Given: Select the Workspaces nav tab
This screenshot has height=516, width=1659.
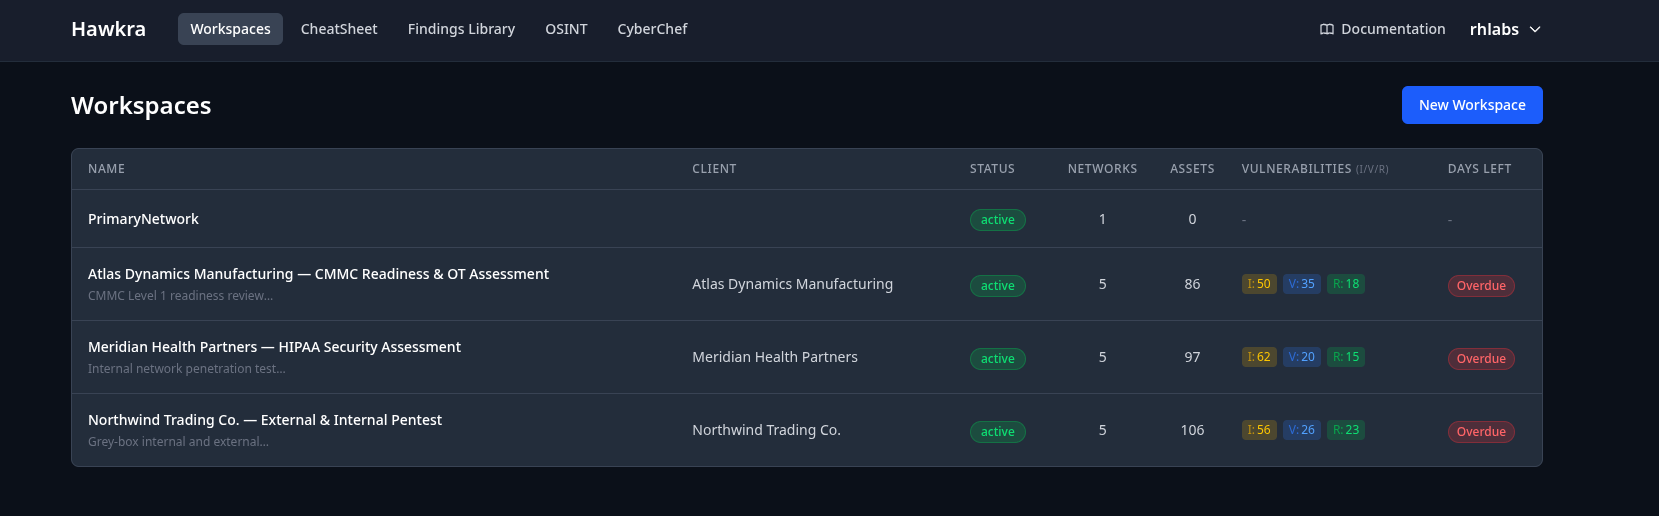Looking at the screenshot, I should (x=230, y=29).
